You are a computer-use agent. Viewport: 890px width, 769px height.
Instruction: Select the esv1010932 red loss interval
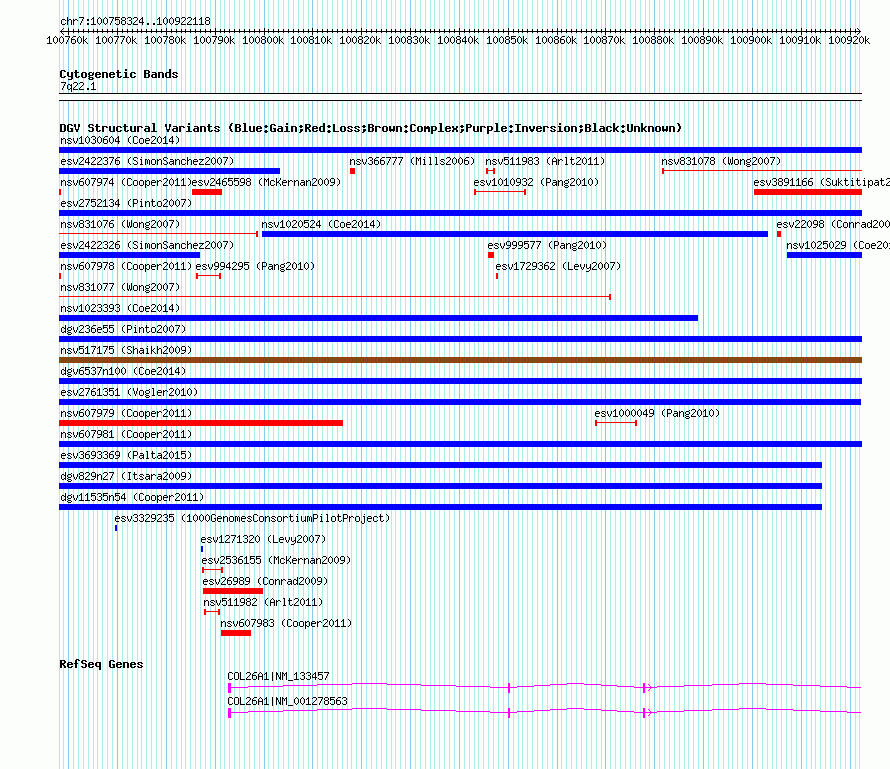click(500, 192)
